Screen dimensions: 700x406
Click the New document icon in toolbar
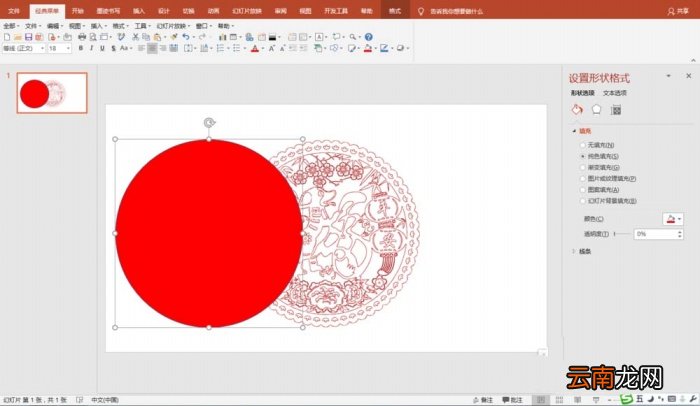[7, 37]
